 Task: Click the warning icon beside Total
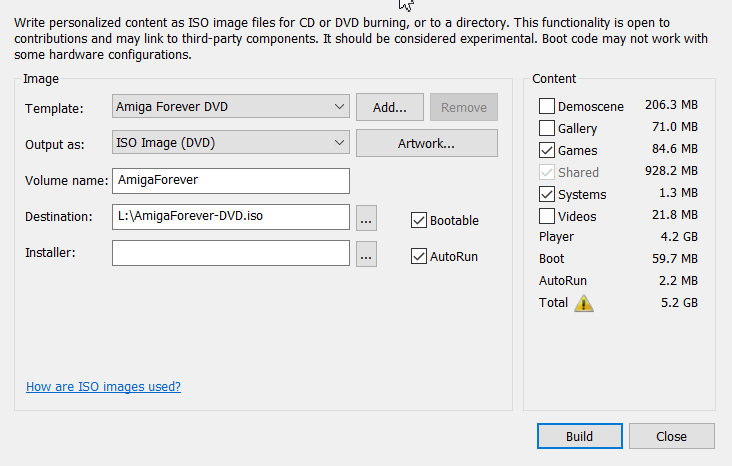(x=584, y=304)
